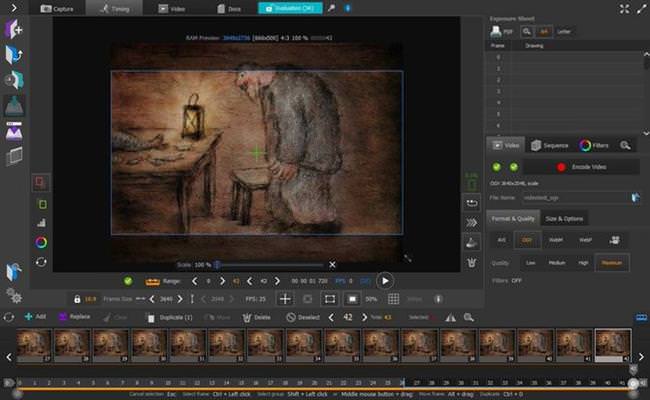Click the purple image import icon

point(14,132)
